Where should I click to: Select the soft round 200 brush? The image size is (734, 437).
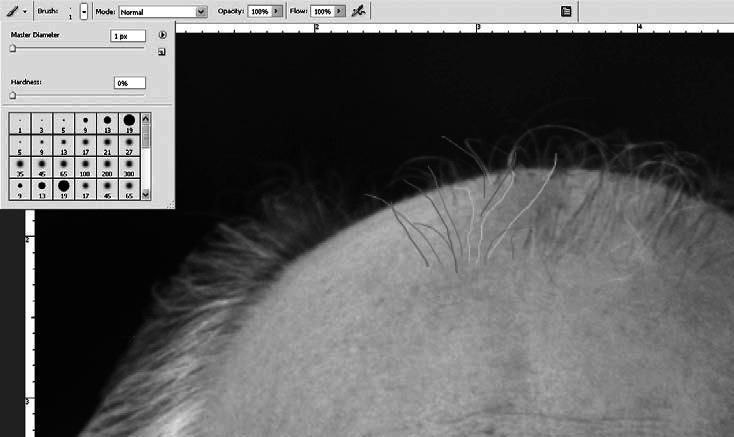107,168
